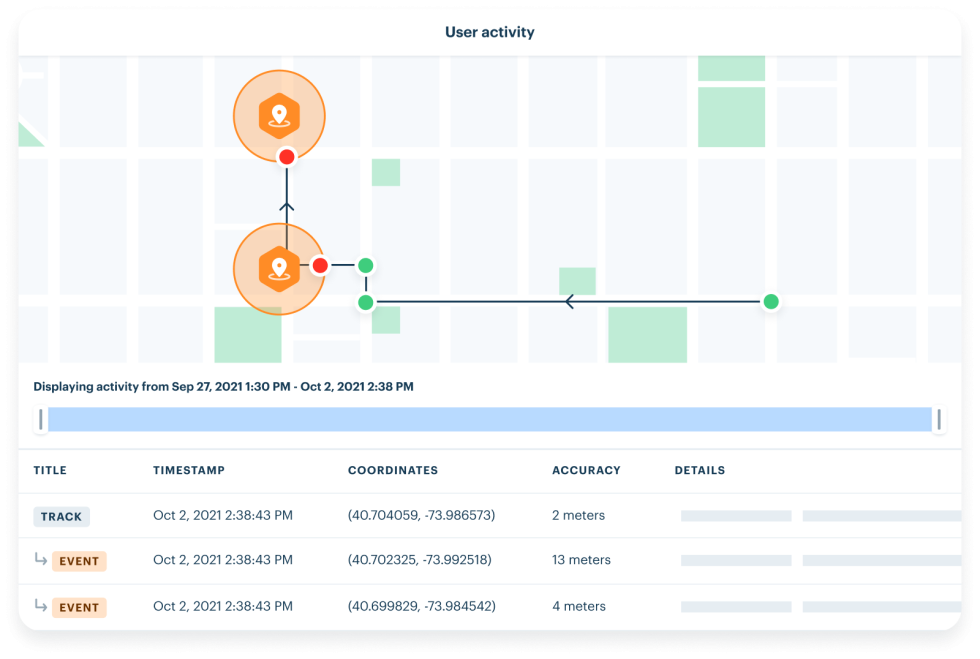Sort by the TIMESTAMP column header
This screenshot has width=980, height=659.
(x=189, y=470)
